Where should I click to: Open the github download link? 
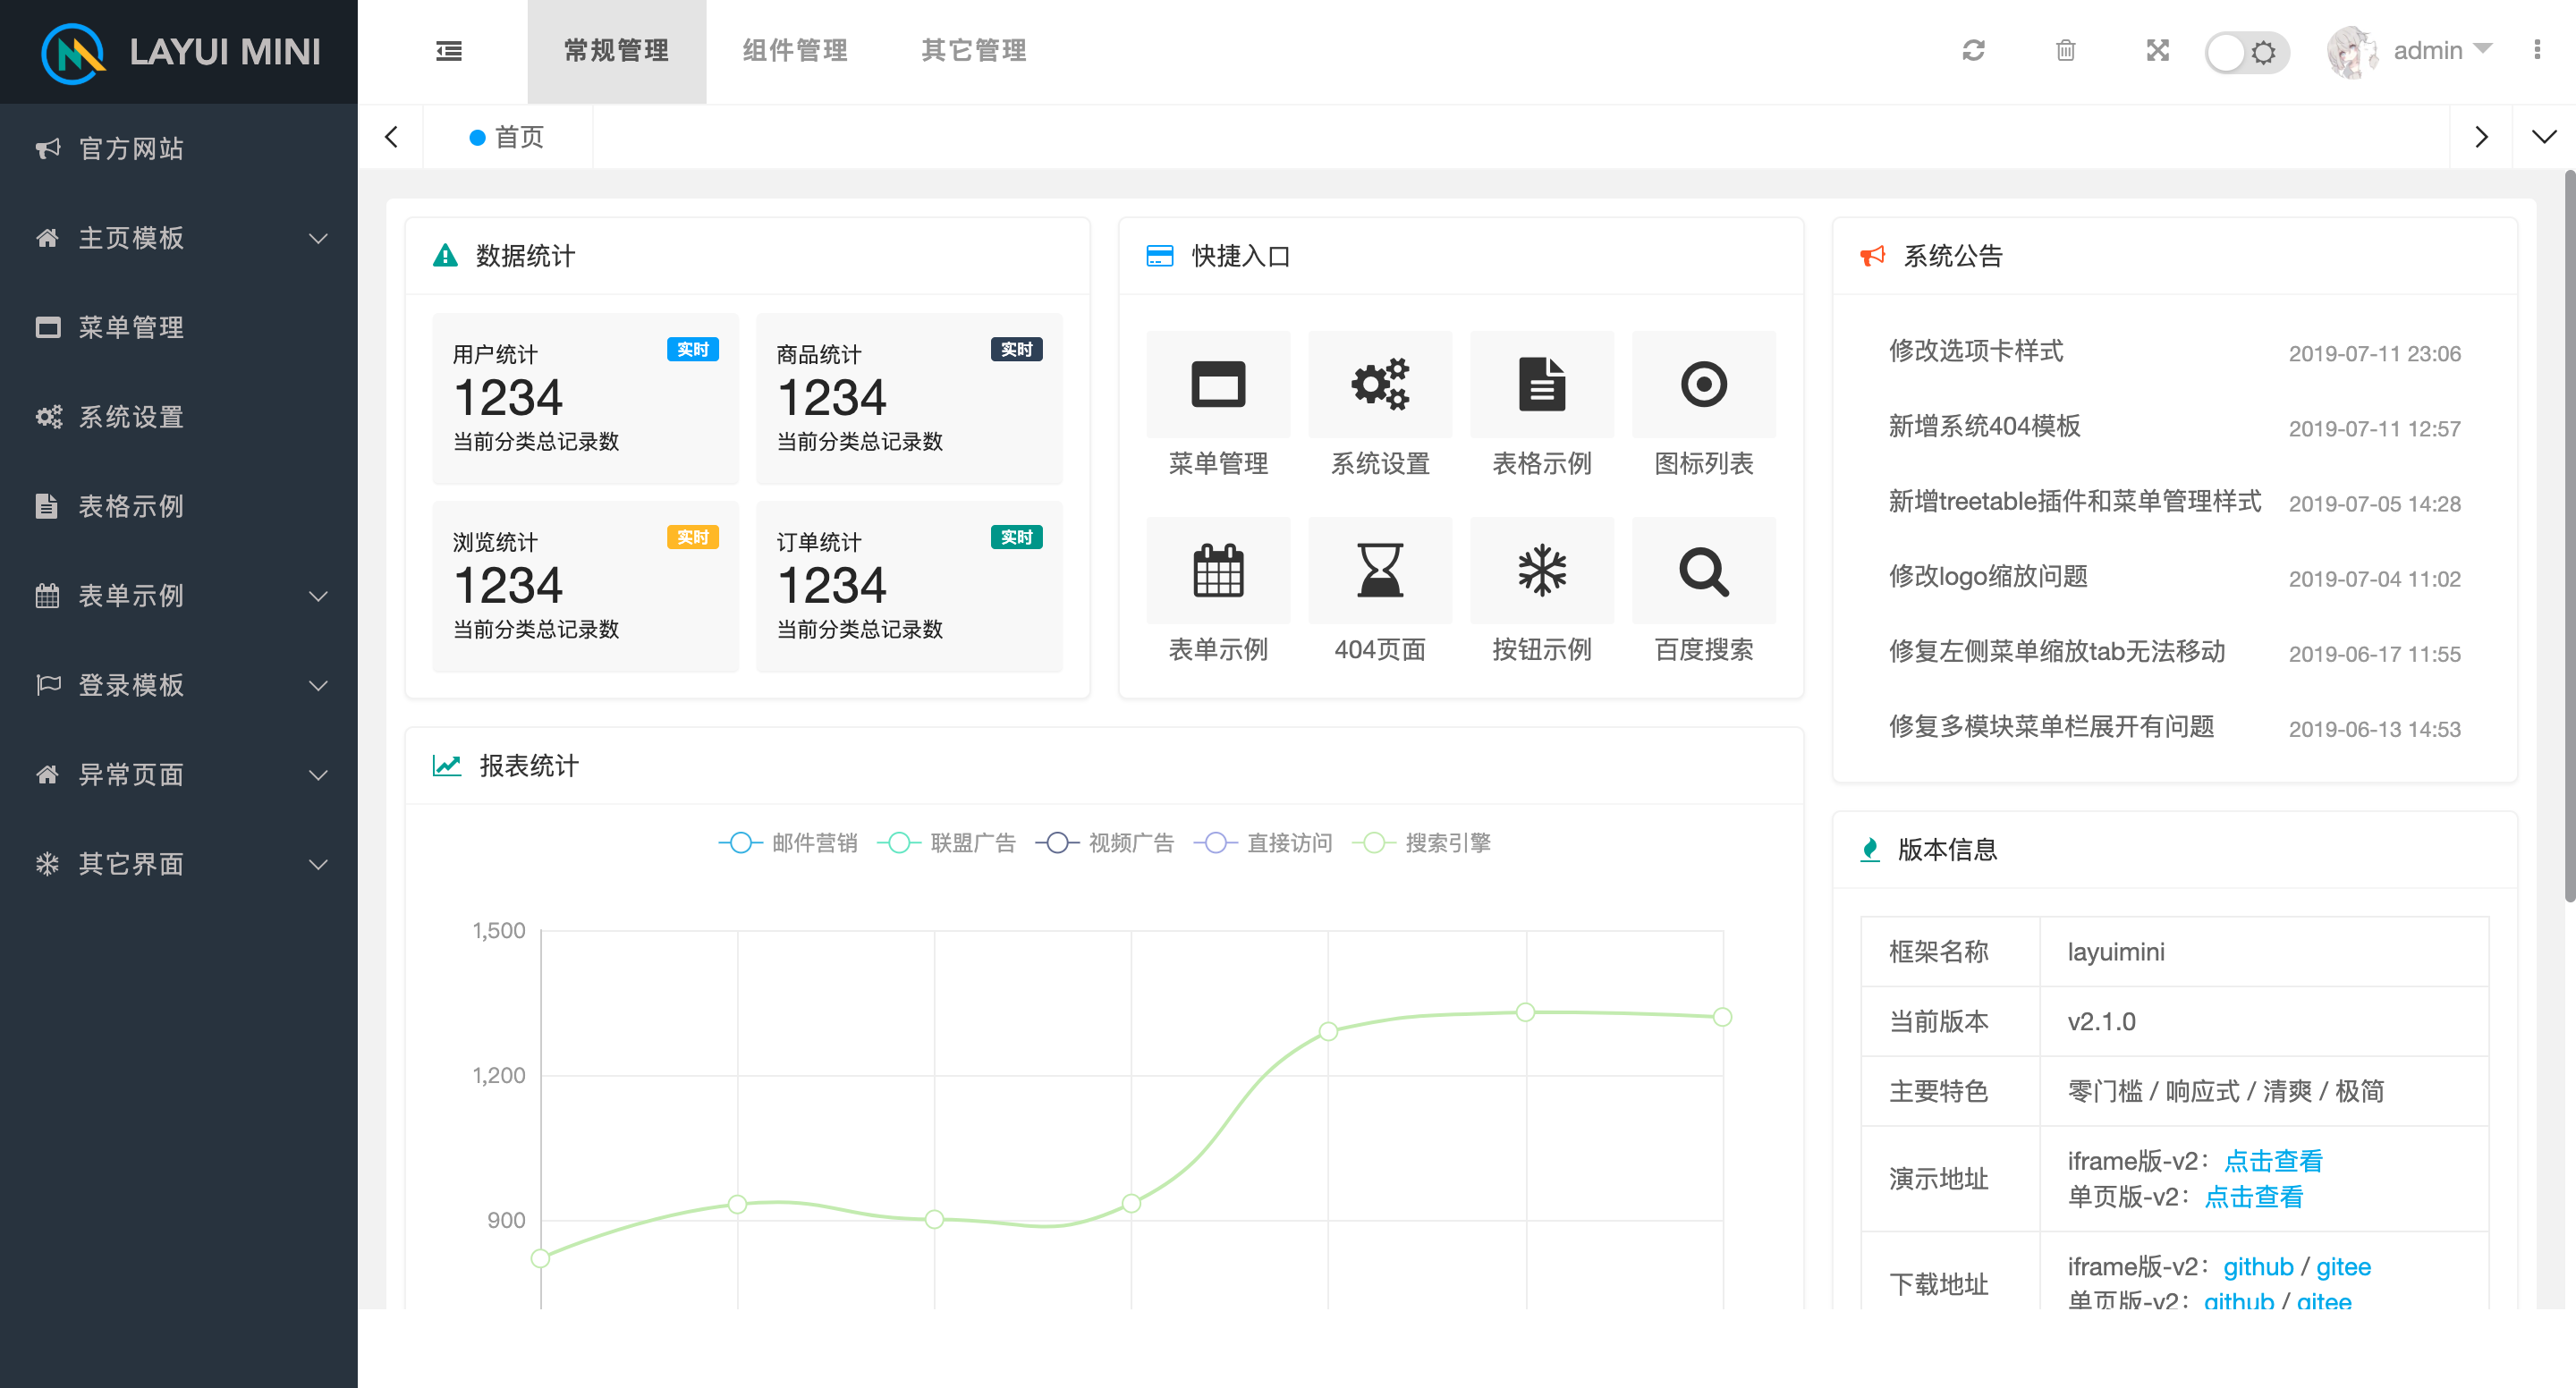click(2257, 1266)
